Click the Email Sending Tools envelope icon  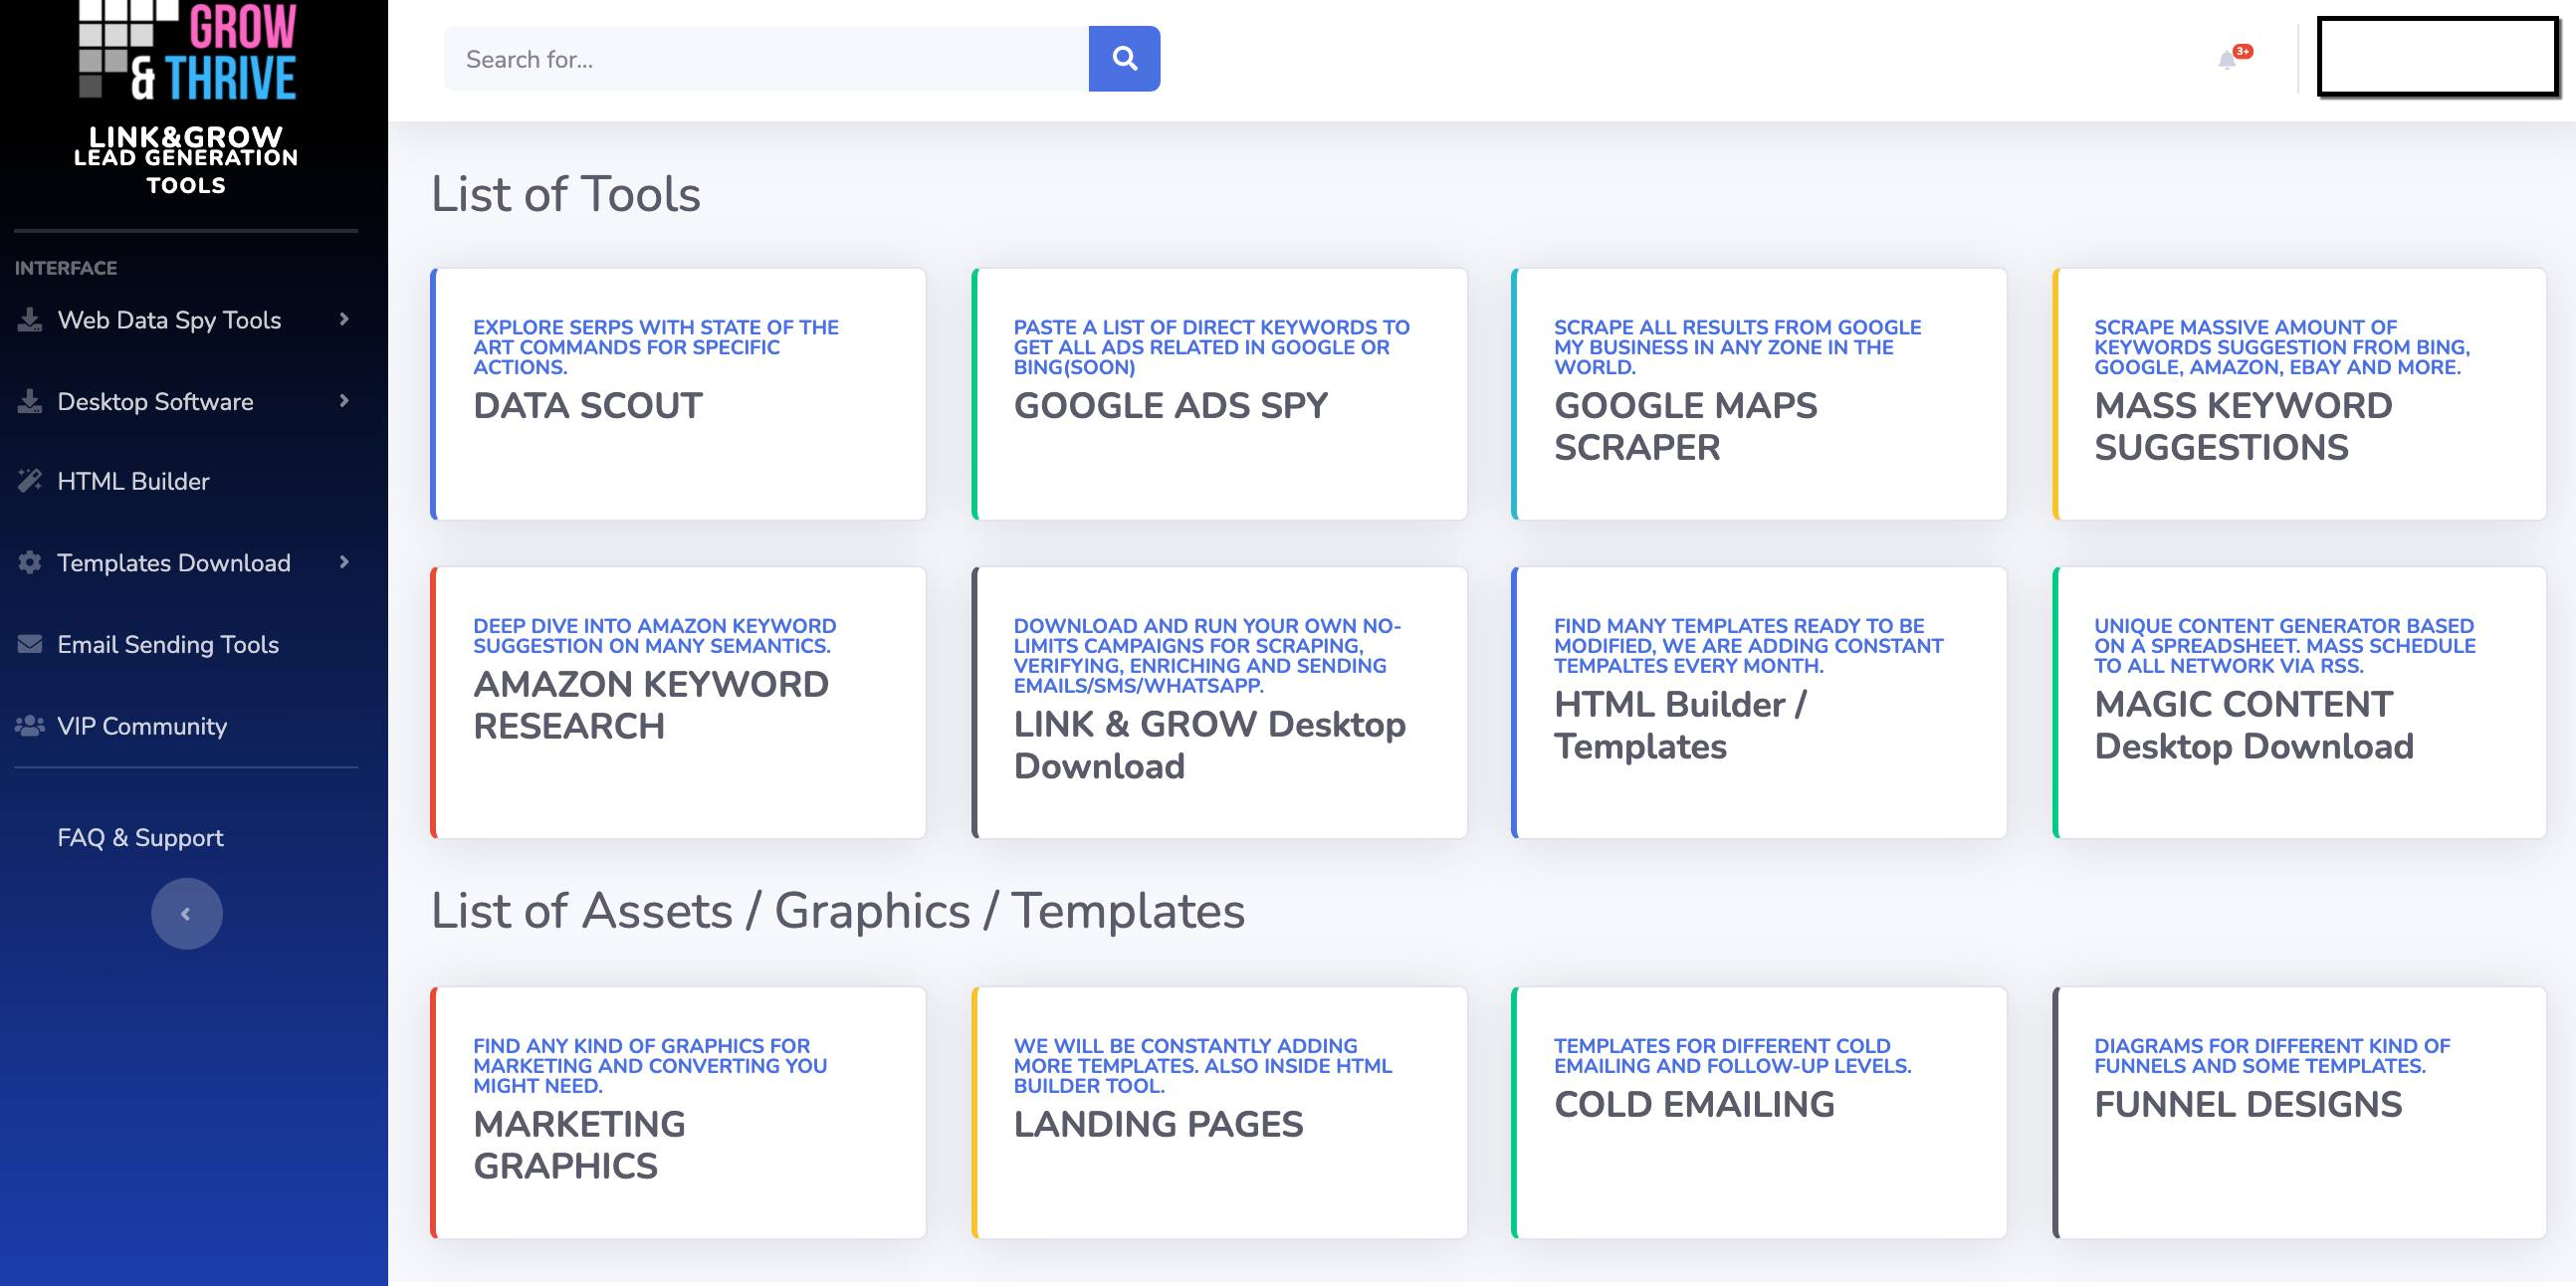30,644
